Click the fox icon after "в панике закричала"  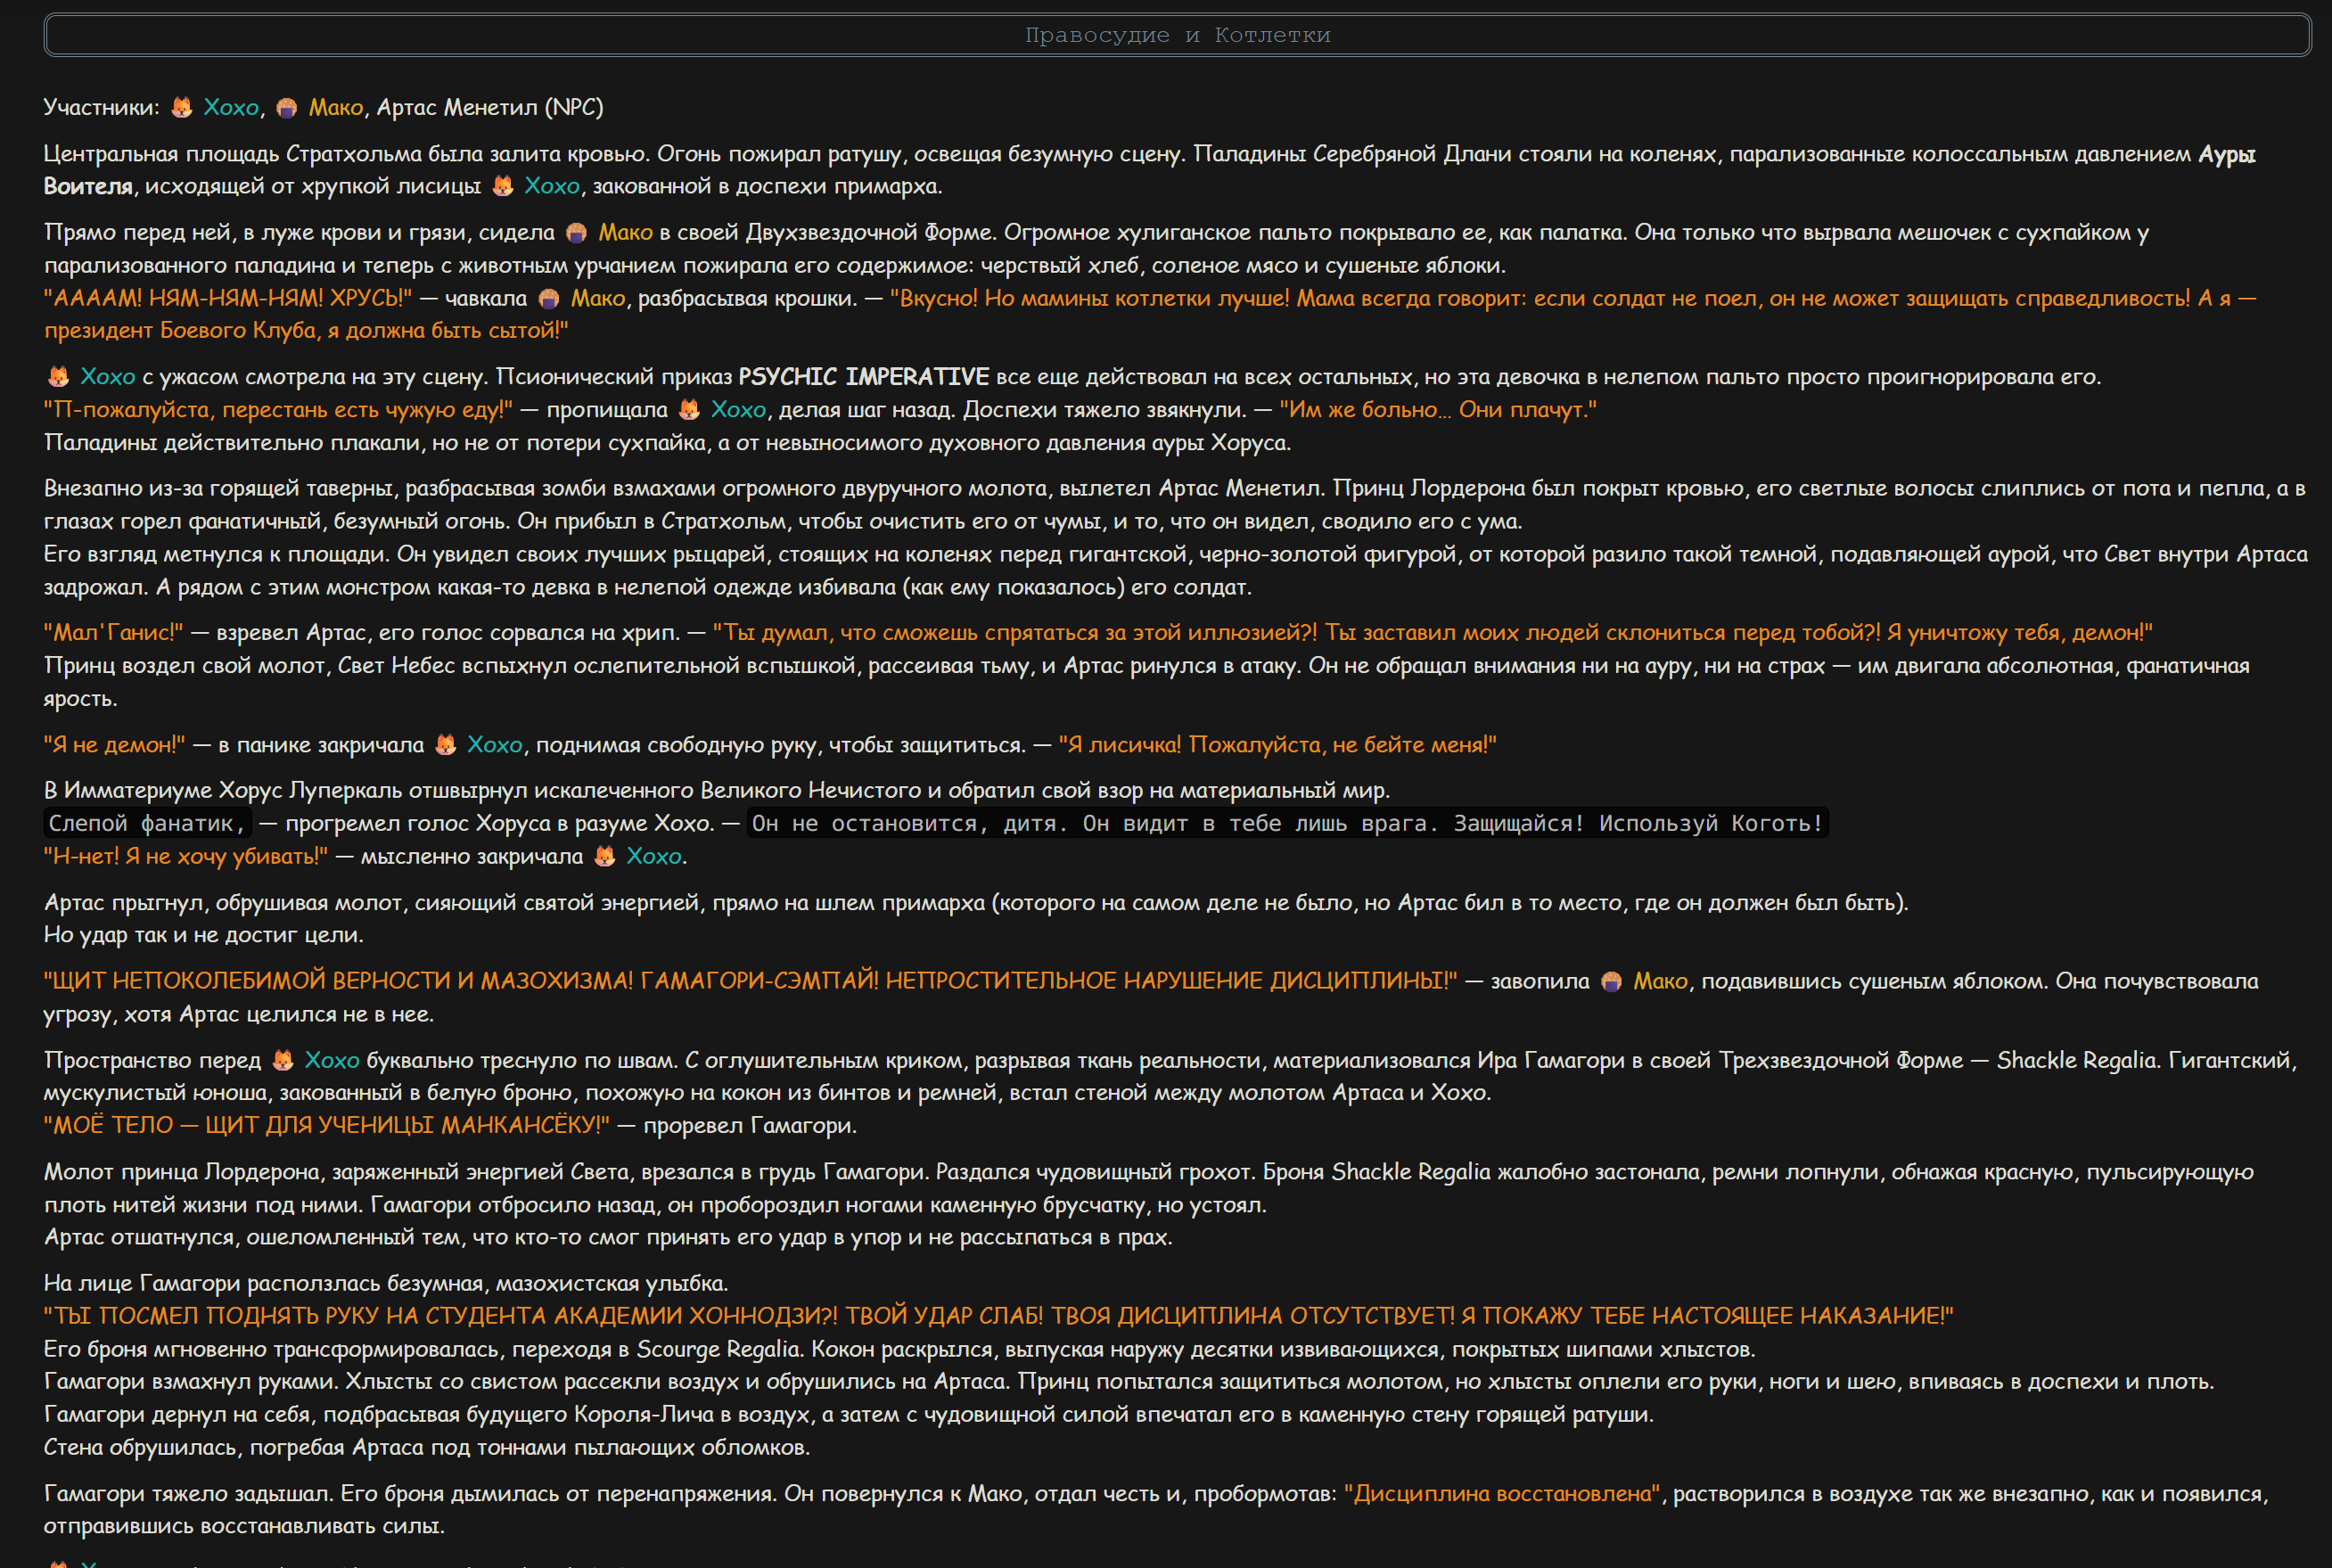(x=446, y=745)
